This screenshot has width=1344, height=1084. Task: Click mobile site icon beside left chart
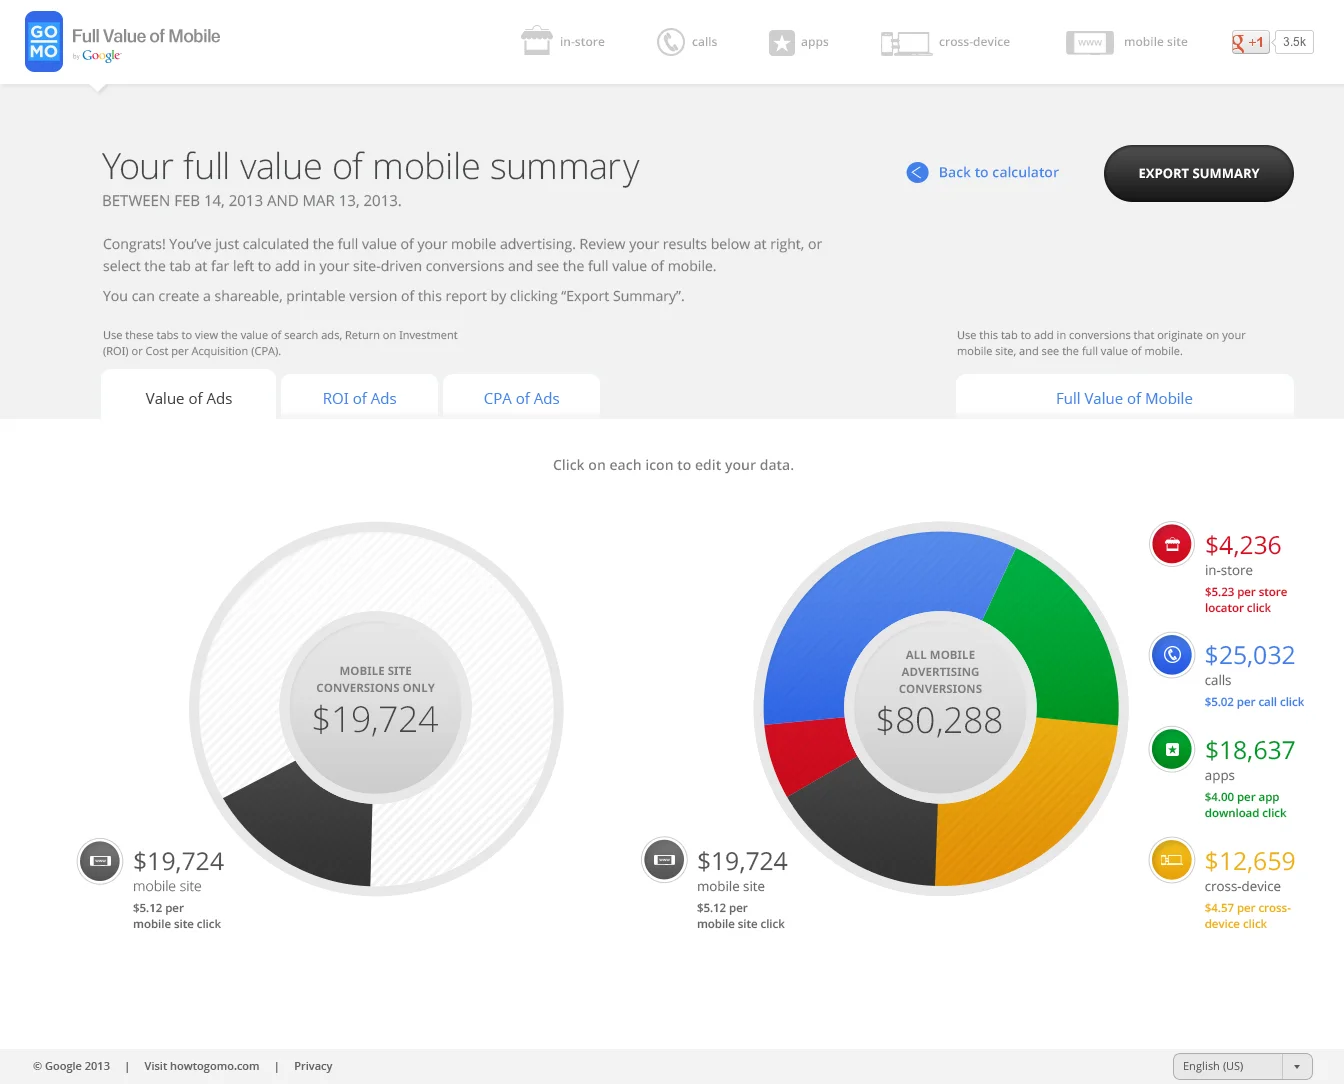[x=100, y=860]
